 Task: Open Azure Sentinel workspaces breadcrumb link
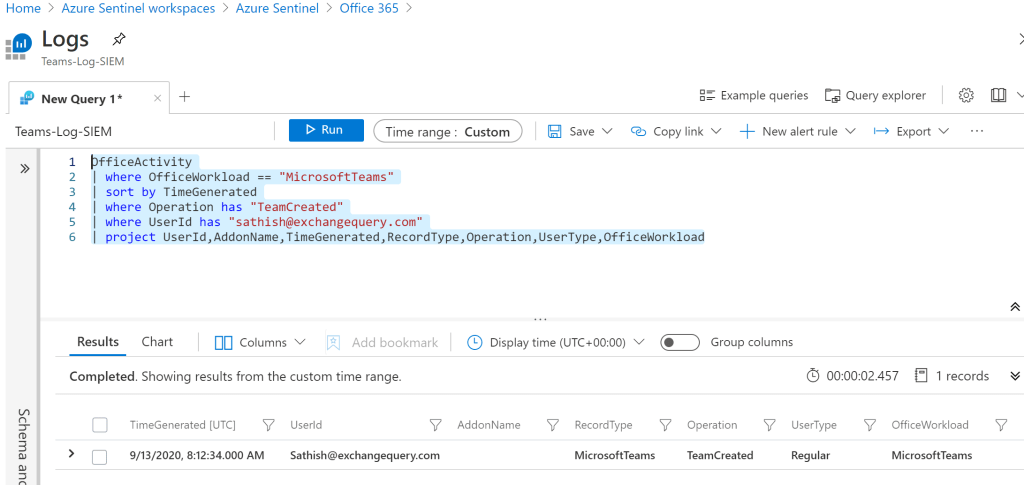pyautogui.click(x=138, y=8)
